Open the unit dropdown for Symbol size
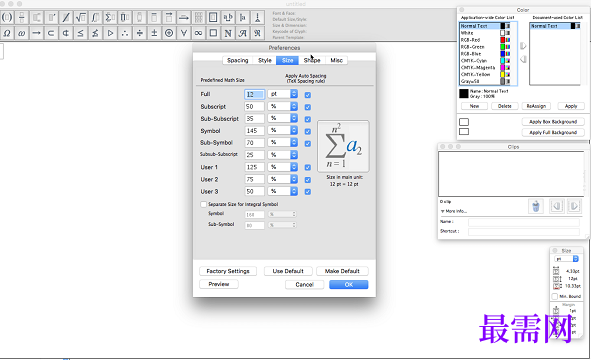Screen dimensions: 591x360 [283, 130]
